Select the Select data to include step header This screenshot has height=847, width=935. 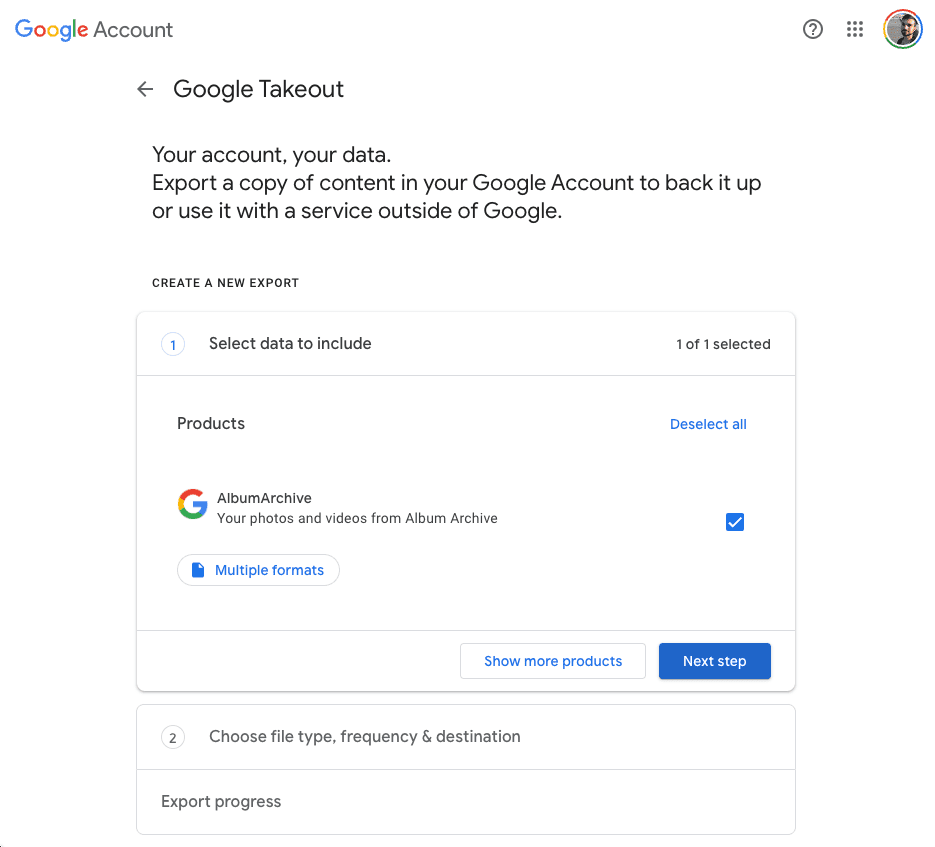(289, 344)
